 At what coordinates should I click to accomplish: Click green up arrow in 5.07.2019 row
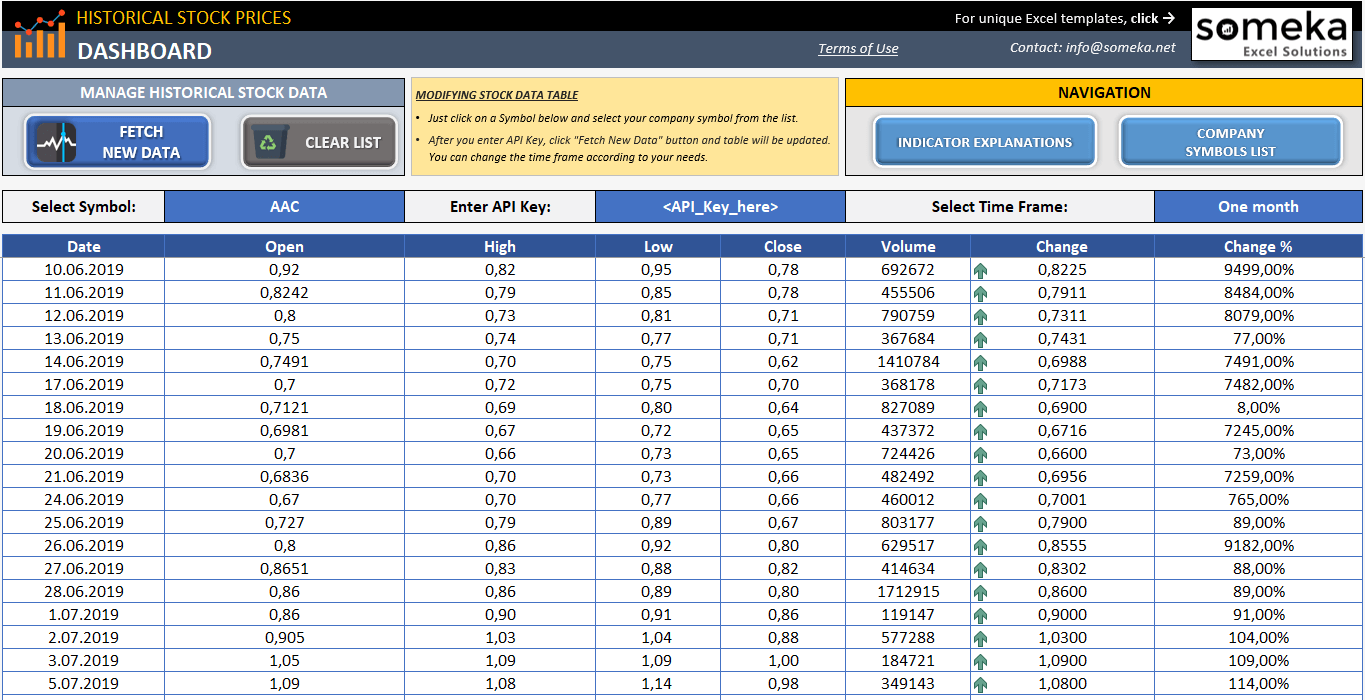980,684
